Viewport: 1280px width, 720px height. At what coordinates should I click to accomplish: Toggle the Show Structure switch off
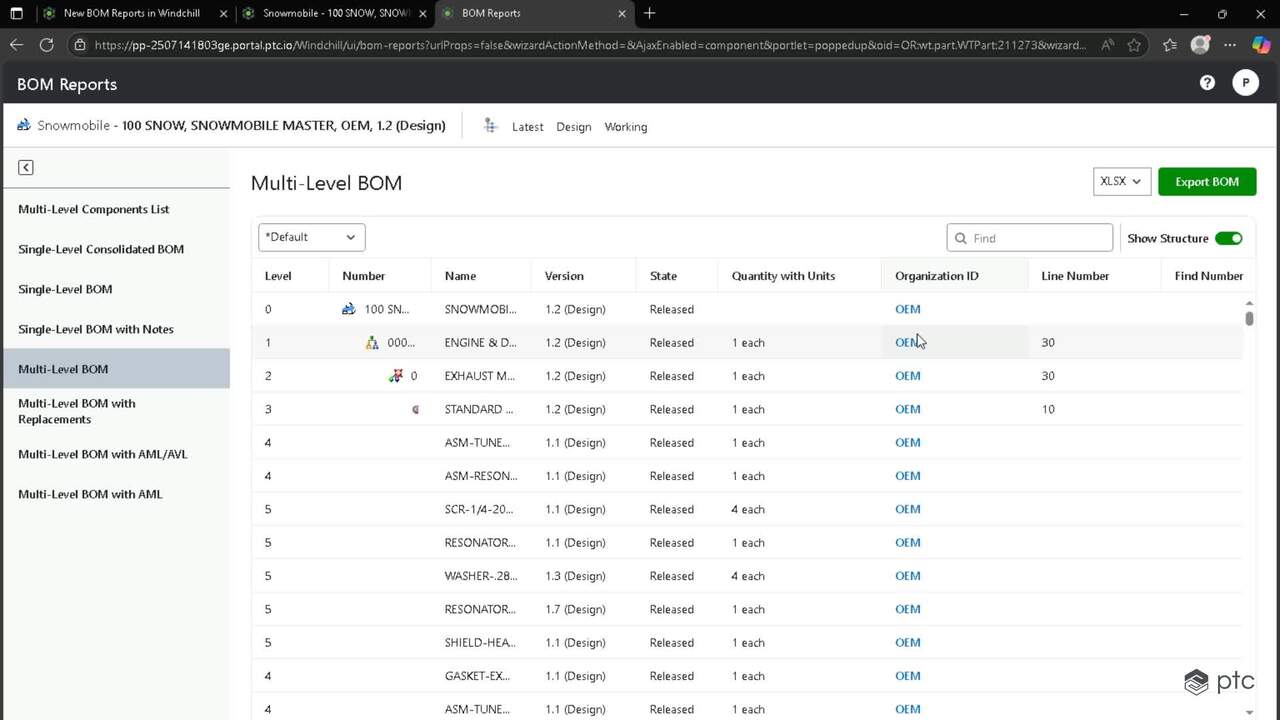click(1229, 238)
